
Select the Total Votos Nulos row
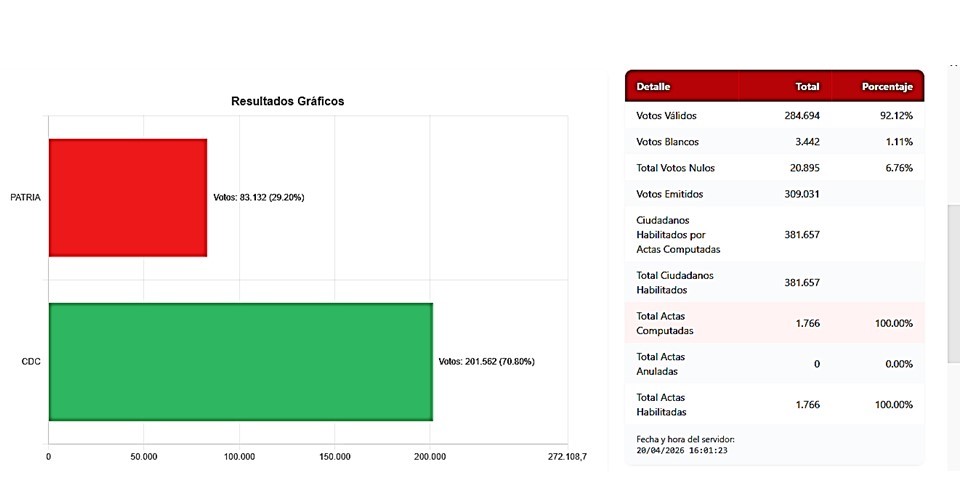point(774,168)
